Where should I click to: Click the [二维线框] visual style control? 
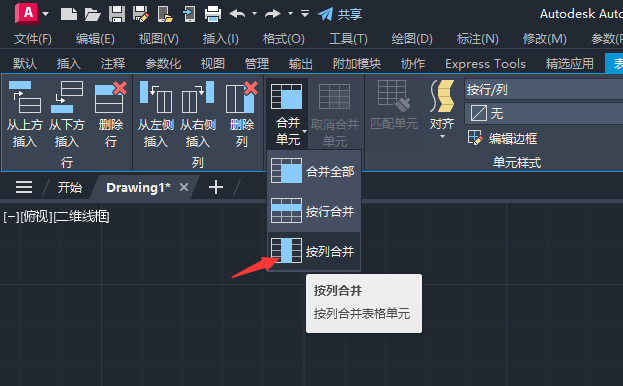click(81, 217)
